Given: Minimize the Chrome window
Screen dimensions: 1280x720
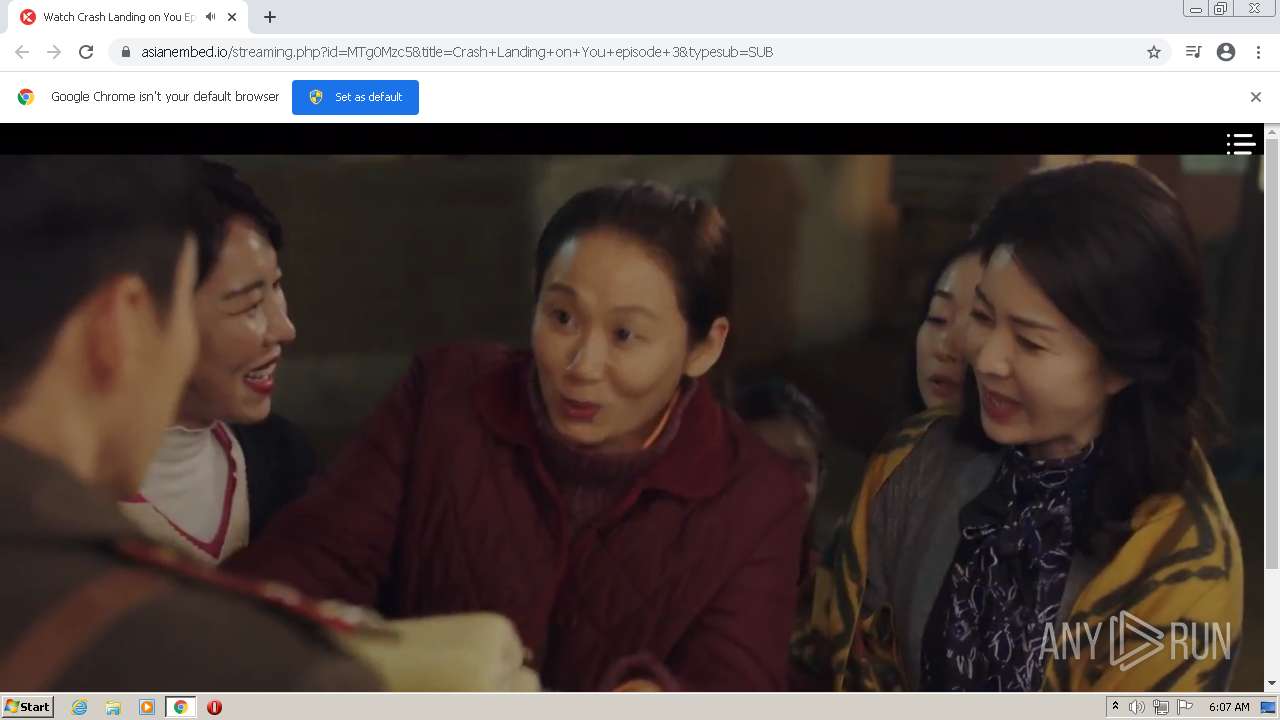Looking at the screenshot, I should pyautogui.click(x=1195, y=9).
